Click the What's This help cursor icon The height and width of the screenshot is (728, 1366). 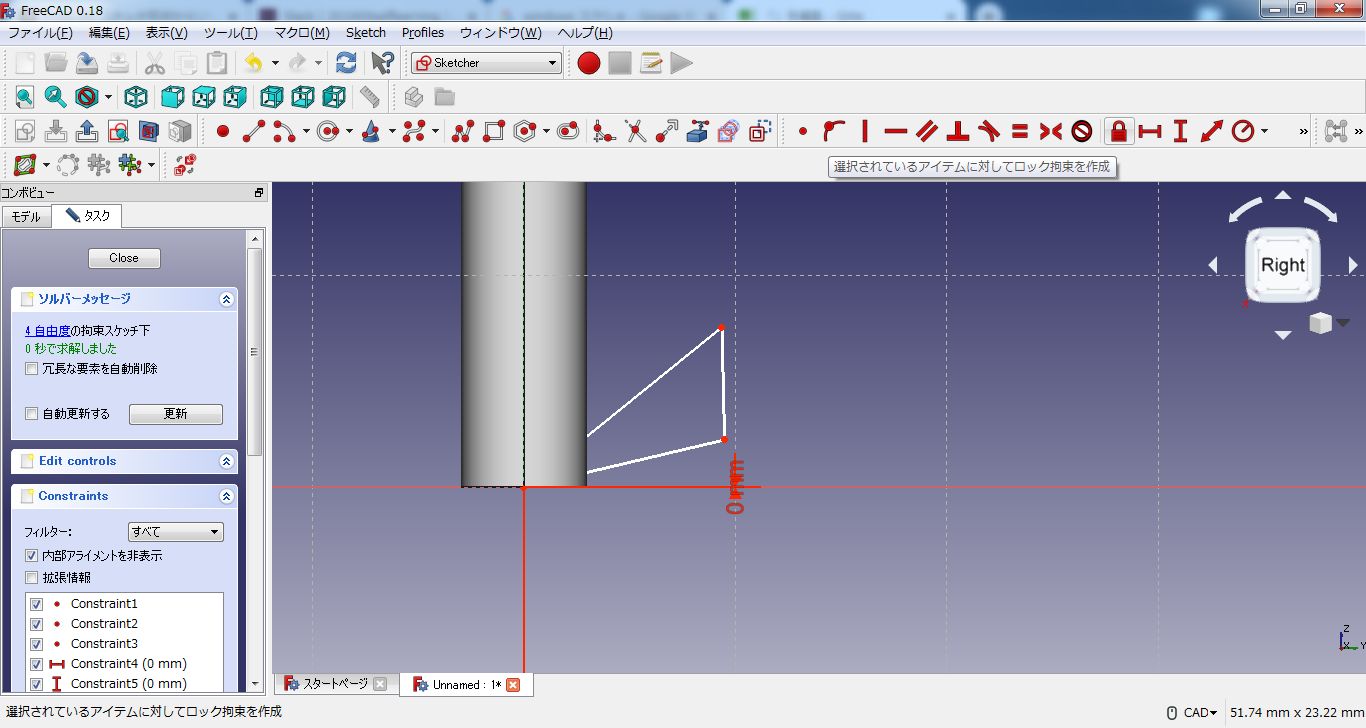coord(382,63)
